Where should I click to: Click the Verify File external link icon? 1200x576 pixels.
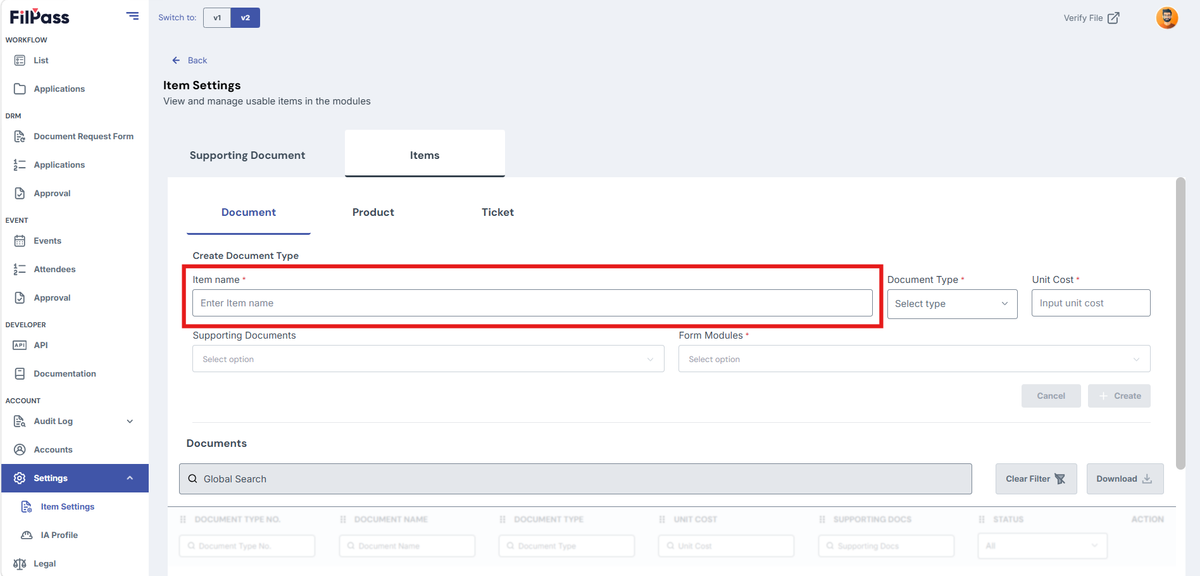pos(1113,18)
